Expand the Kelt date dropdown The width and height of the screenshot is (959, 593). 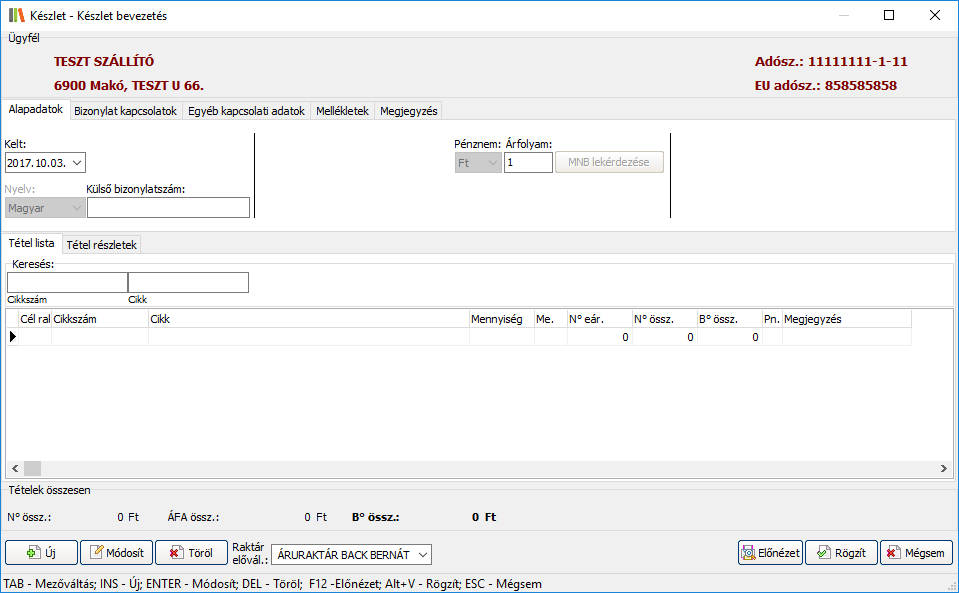tap(78, 162)
